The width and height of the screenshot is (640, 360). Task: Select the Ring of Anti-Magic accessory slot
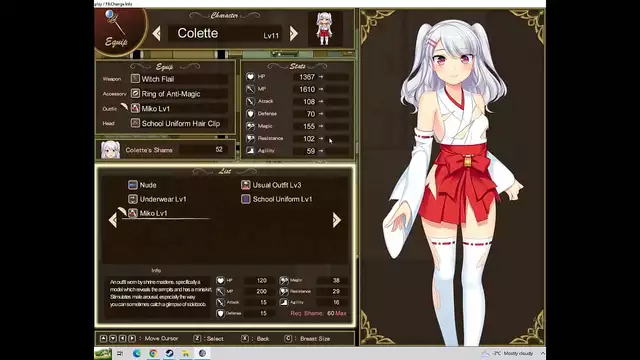coord(179,94)
